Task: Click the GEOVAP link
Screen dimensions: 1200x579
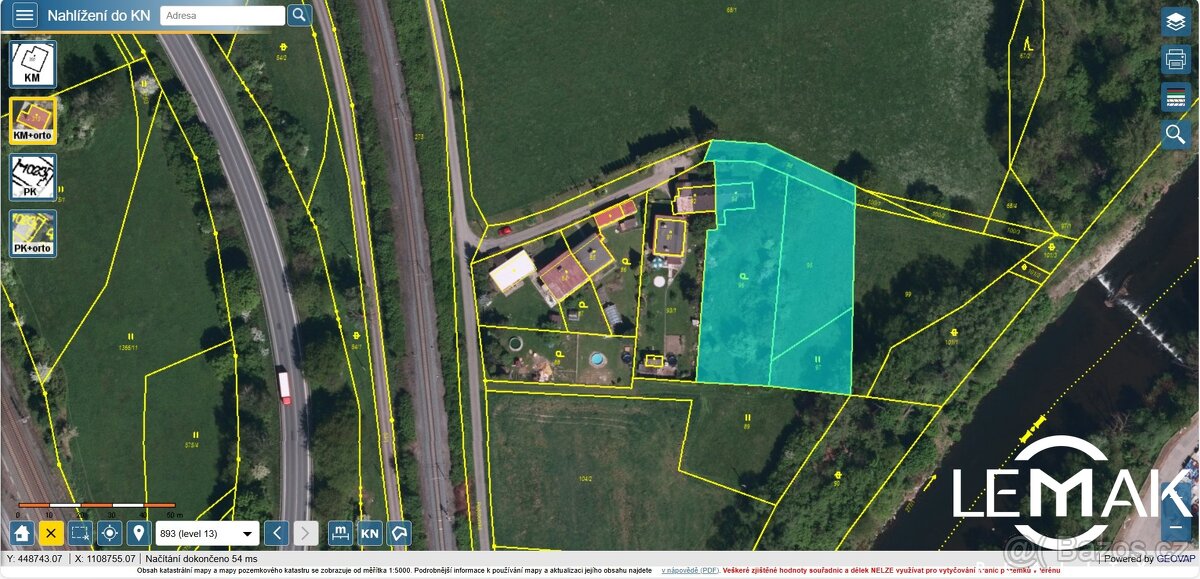Action: pyautogui.click(x=1175, y=558)
